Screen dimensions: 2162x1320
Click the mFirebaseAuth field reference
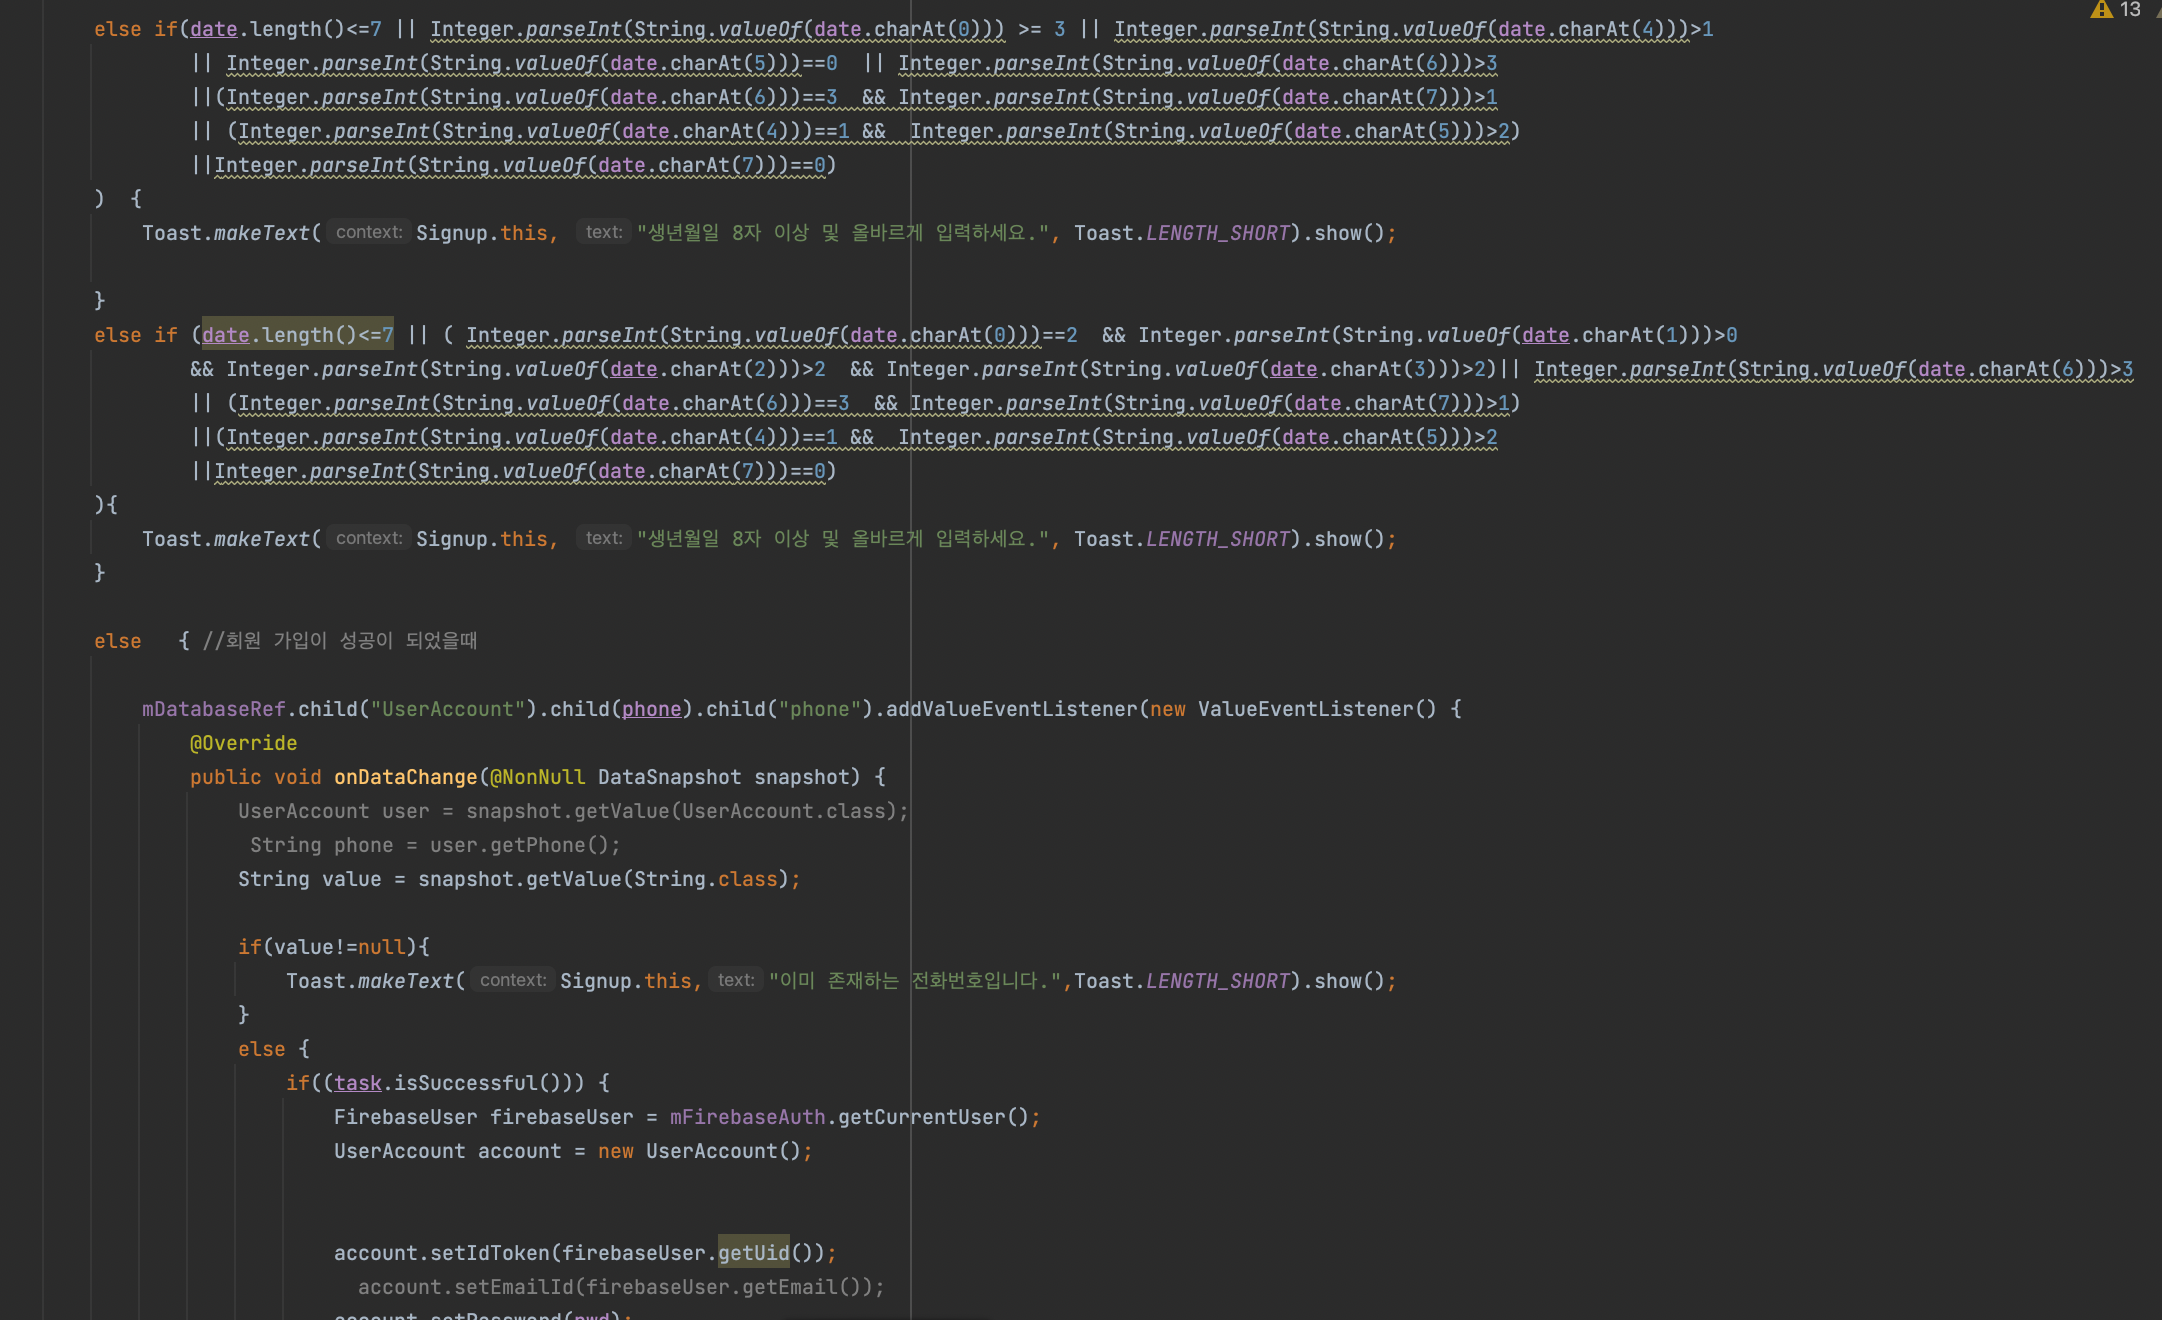pos(747,1117)
